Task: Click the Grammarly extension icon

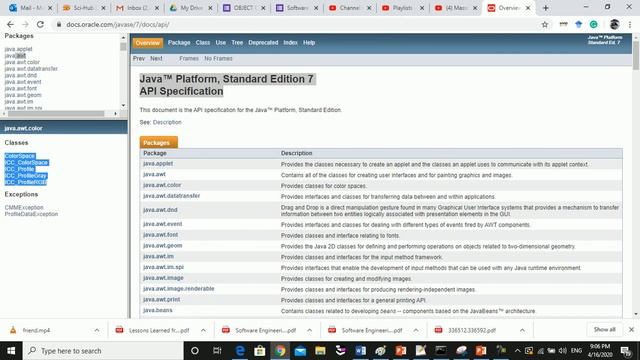Action: click(593, 24)
